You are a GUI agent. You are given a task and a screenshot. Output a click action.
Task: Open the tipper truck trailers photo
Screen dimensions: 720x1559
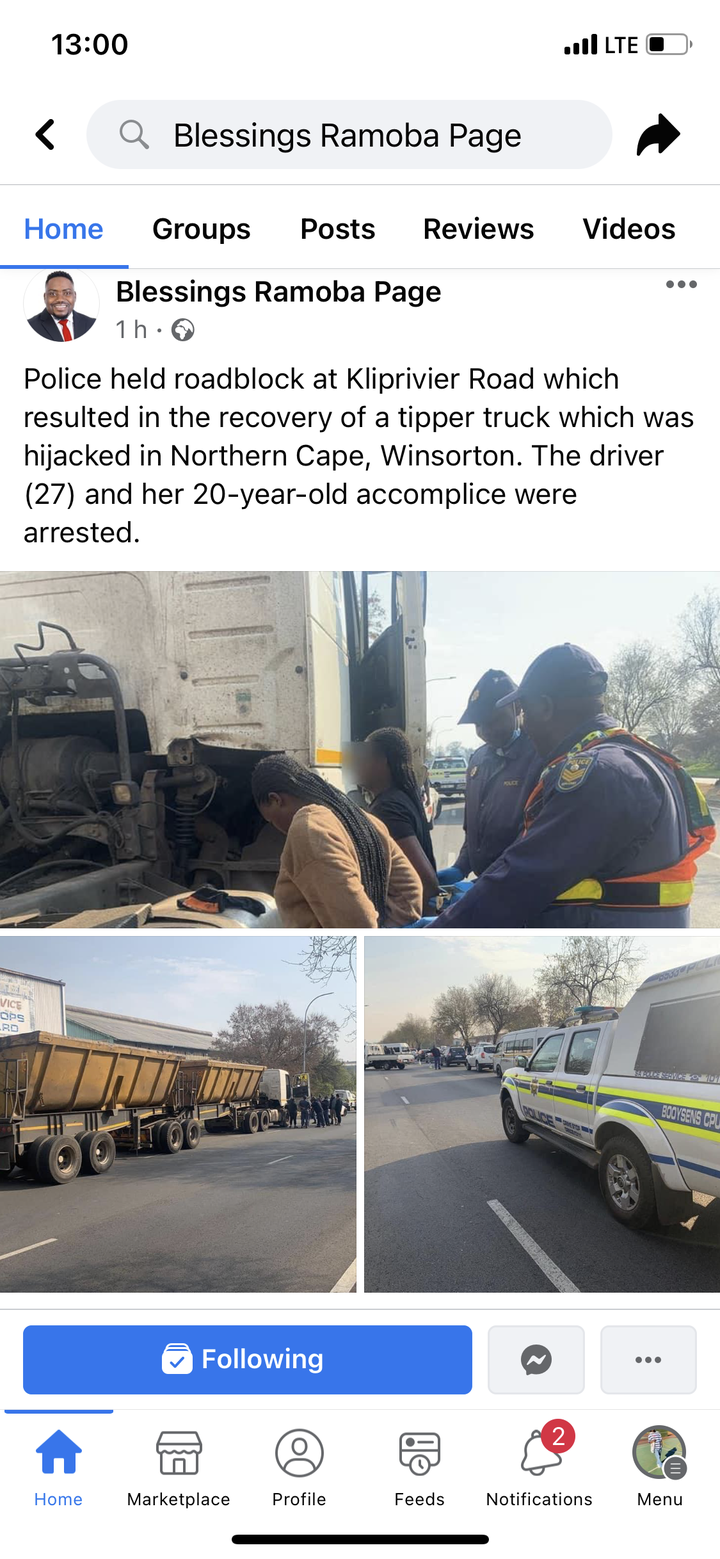(178, 1114)
